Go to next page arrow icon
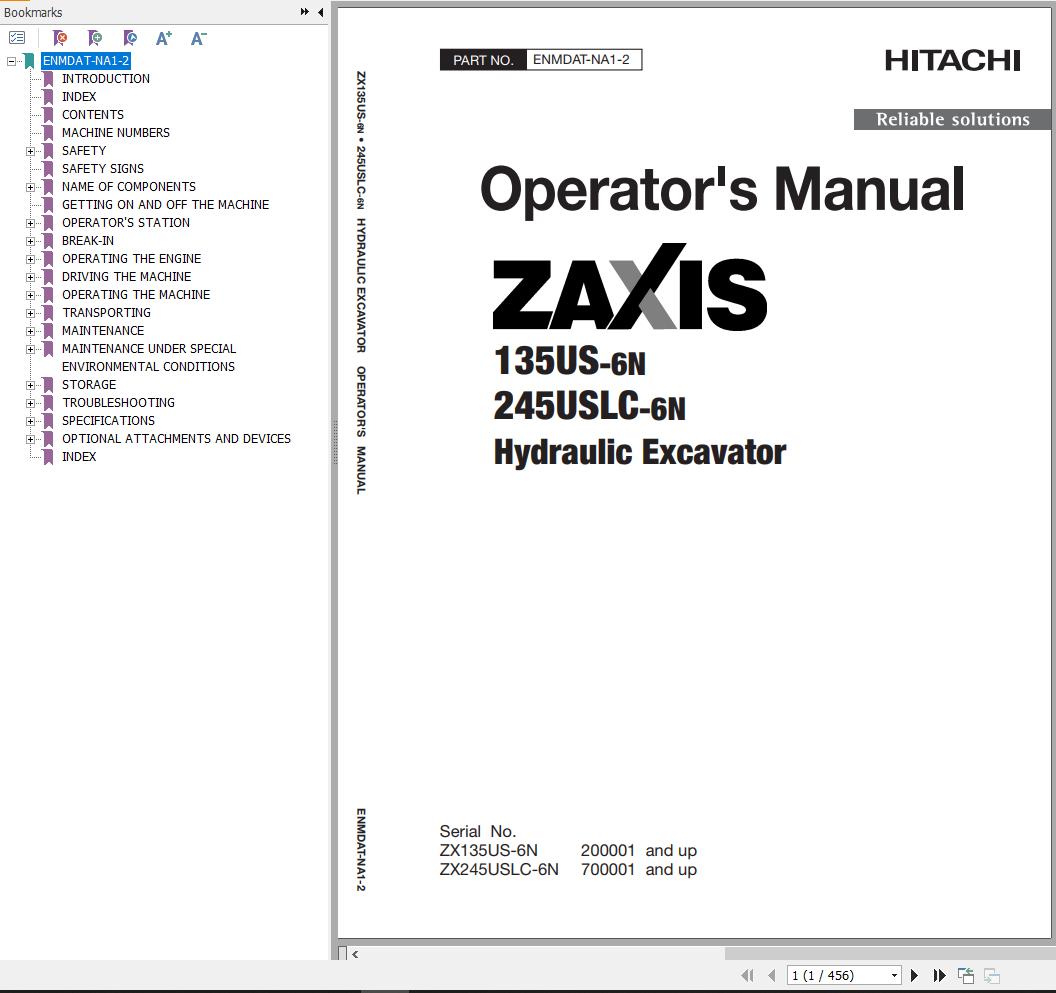1056x993 pixels. coord(914,975)
